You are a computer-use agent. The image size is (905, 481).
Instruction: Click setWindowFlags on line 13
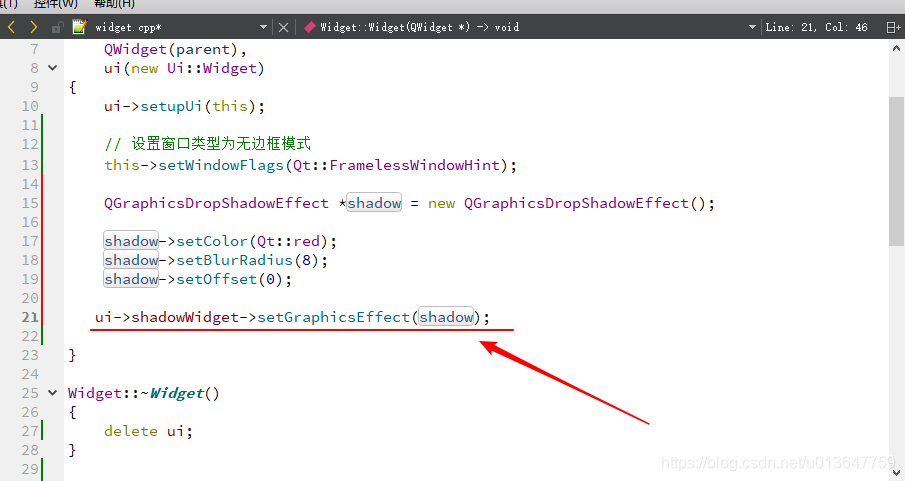click(221, 165)
